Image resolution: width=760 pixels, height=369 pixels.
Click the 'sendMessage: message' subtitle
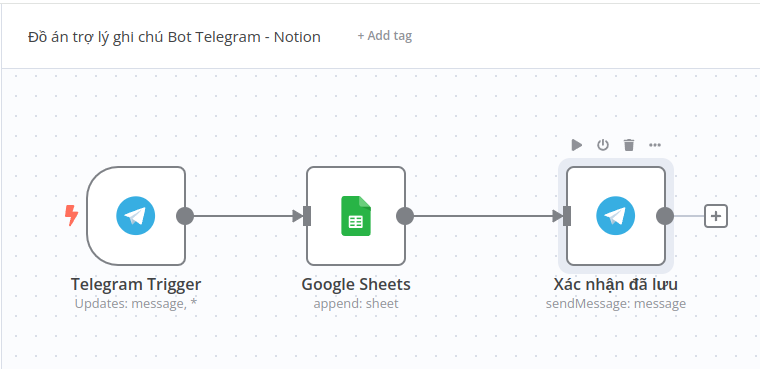pos(616,304)
